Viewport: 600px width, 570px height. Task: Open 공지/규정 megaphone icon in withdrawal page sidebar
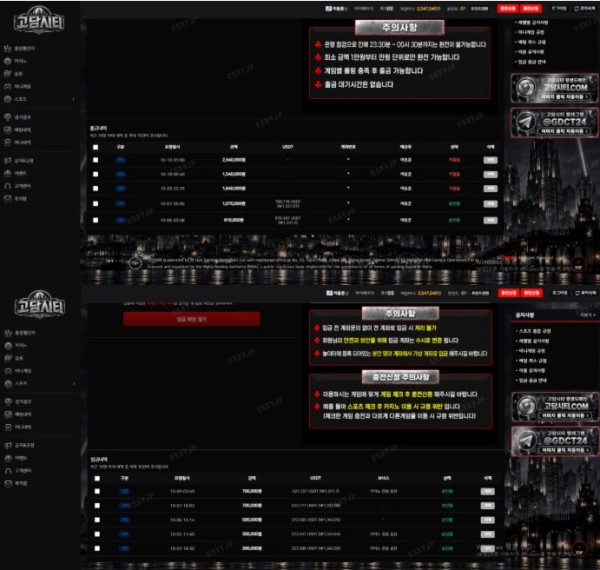pos(8,161)
